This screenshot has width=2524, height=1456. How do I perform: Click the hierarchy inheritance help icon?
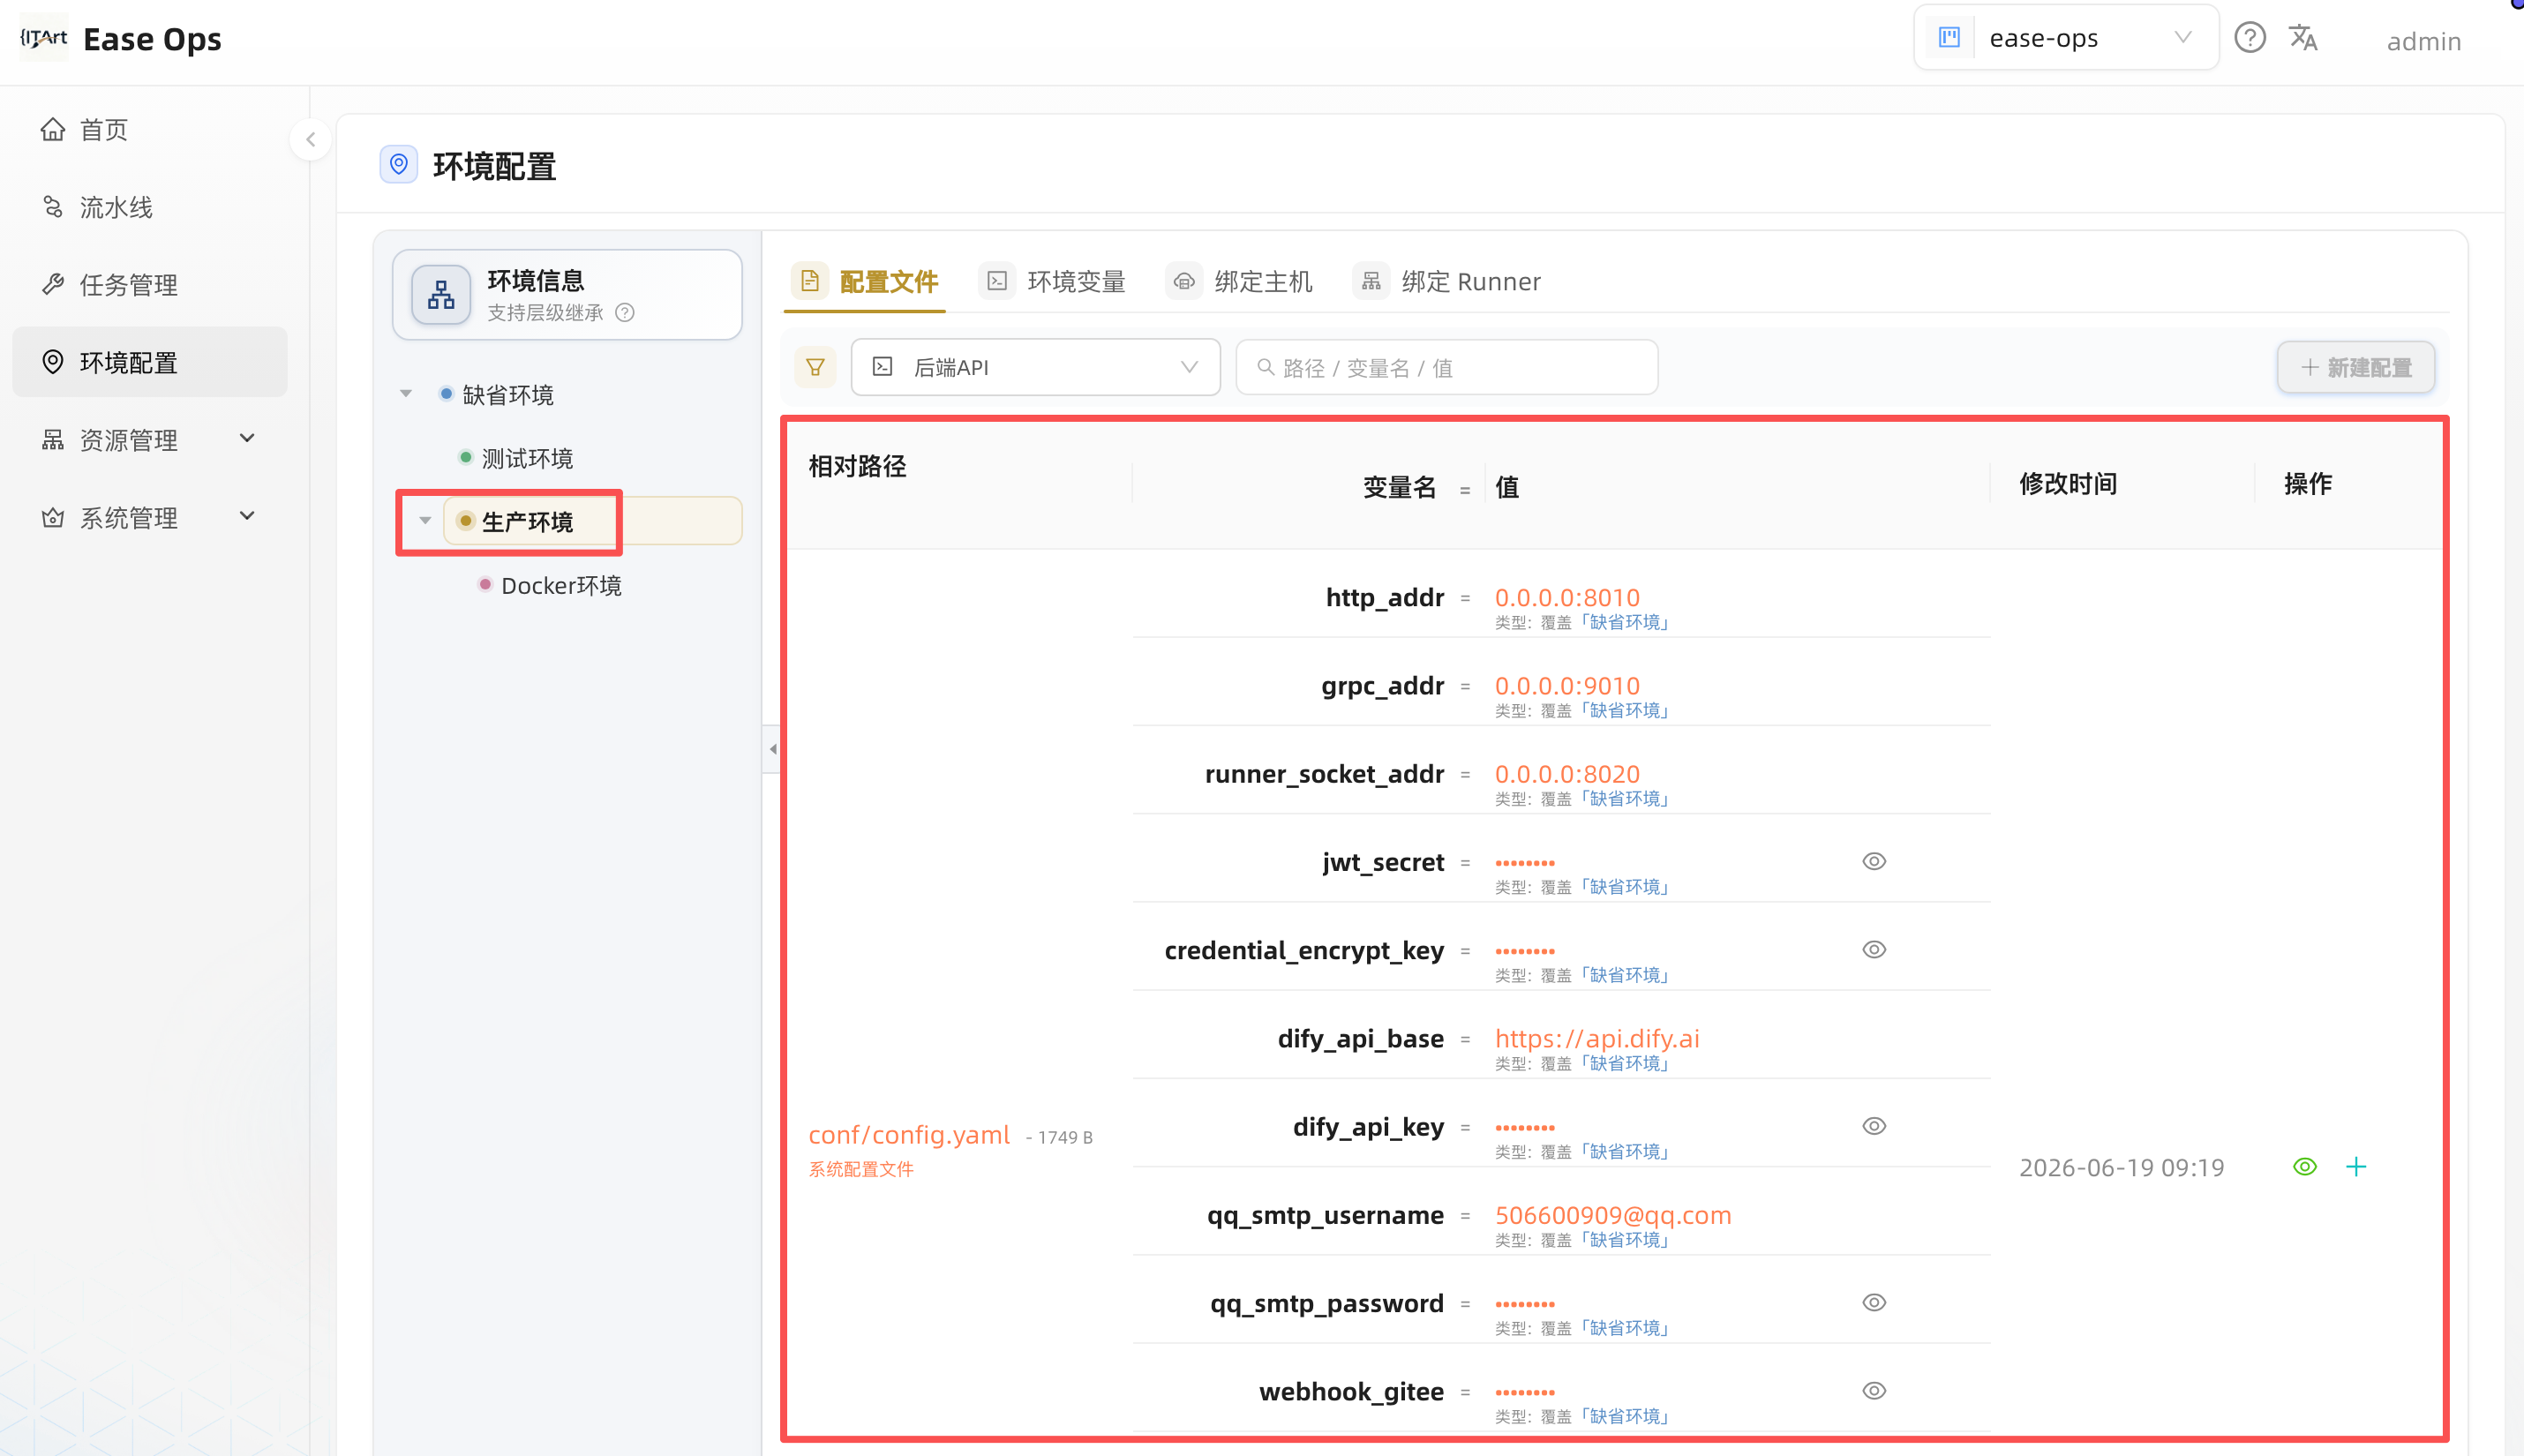(625, 313)
